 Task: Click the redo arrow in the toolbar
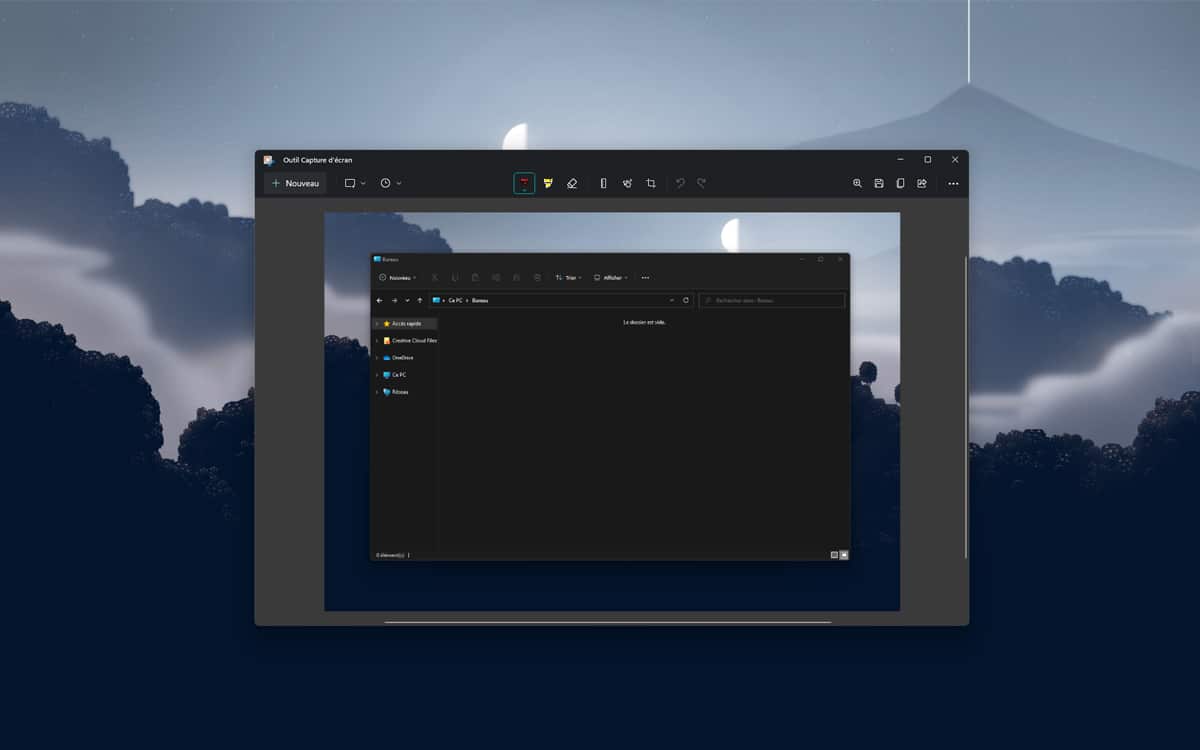click(x=702, y=183)
